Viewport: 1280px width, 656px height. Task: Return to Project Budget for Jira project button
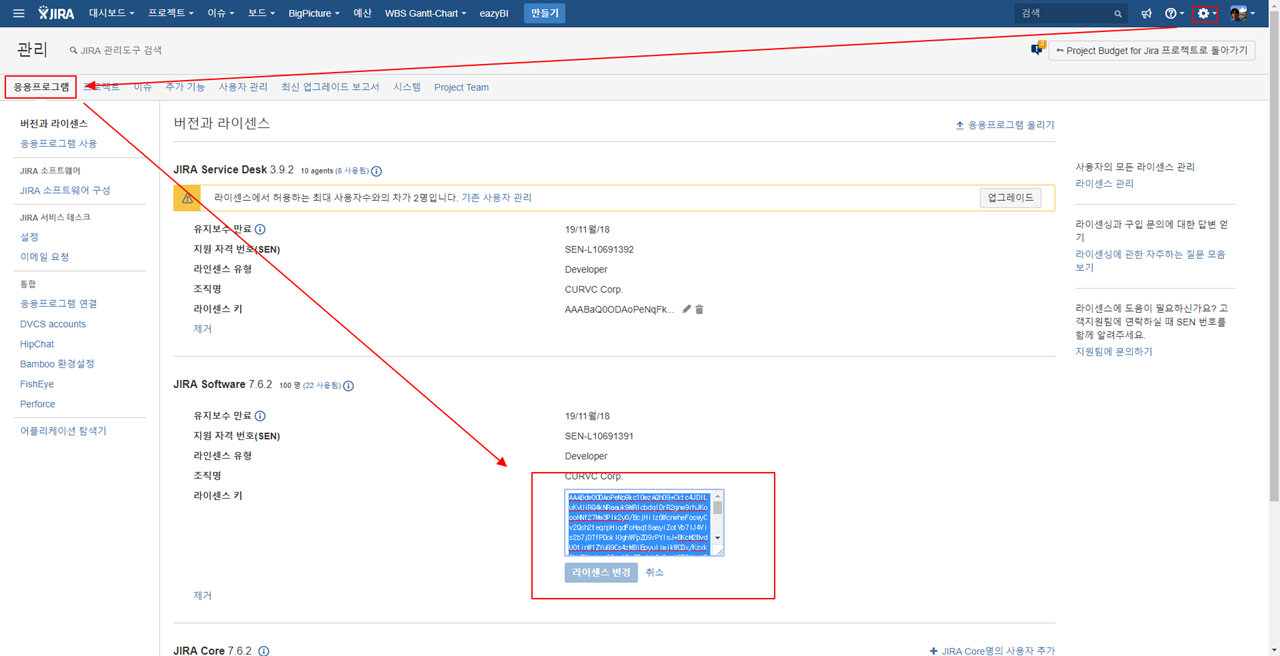coord(1152,50)
